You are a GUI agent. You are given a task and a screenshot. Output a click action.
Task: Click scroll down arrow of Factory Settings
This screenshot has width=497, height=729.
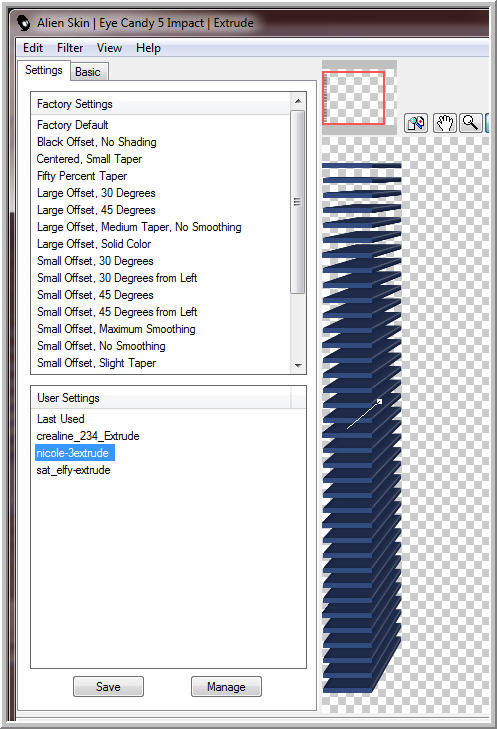coord(298,365)
